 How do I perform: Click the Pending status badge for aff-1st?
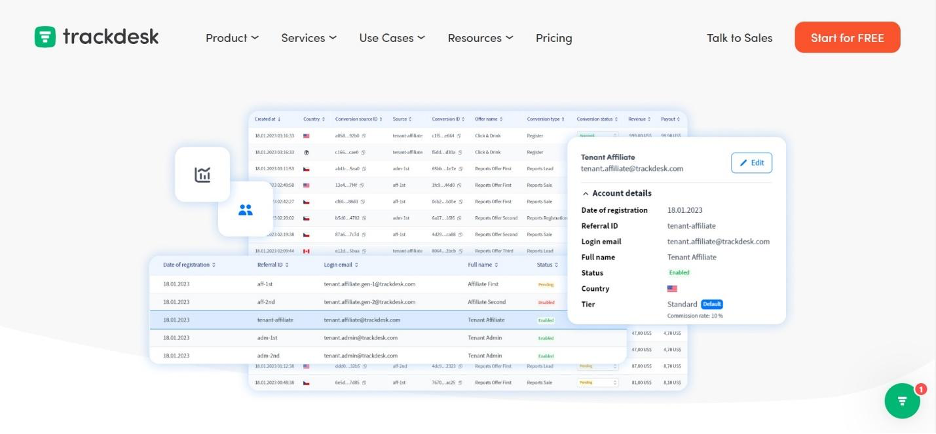546,285
